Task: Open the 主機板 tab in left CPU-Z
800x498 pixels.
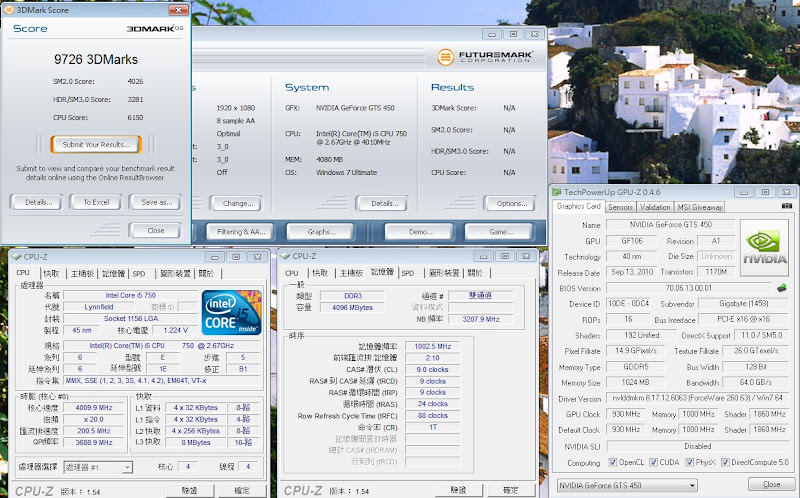Action: tap(82, 273)
